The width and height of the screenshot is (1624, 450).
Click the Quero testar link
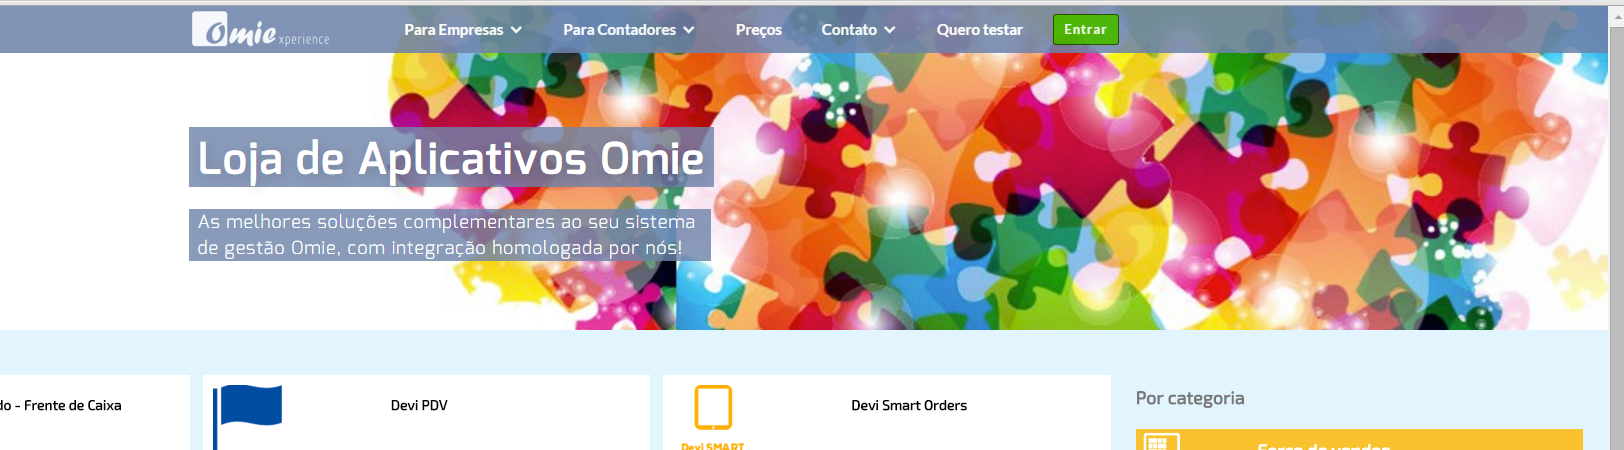click(980, 30)
